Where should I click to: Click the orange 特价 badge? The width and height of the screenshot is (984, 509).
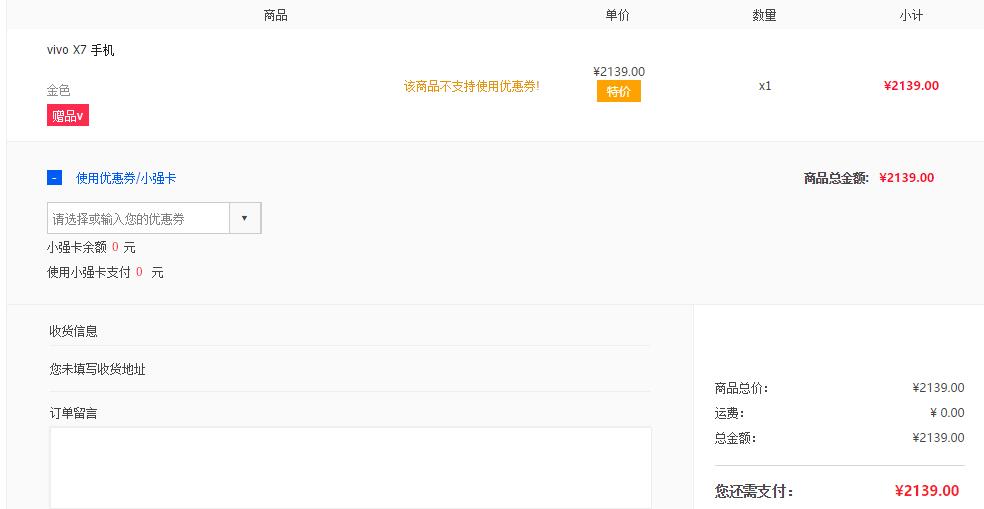[618, 92]
